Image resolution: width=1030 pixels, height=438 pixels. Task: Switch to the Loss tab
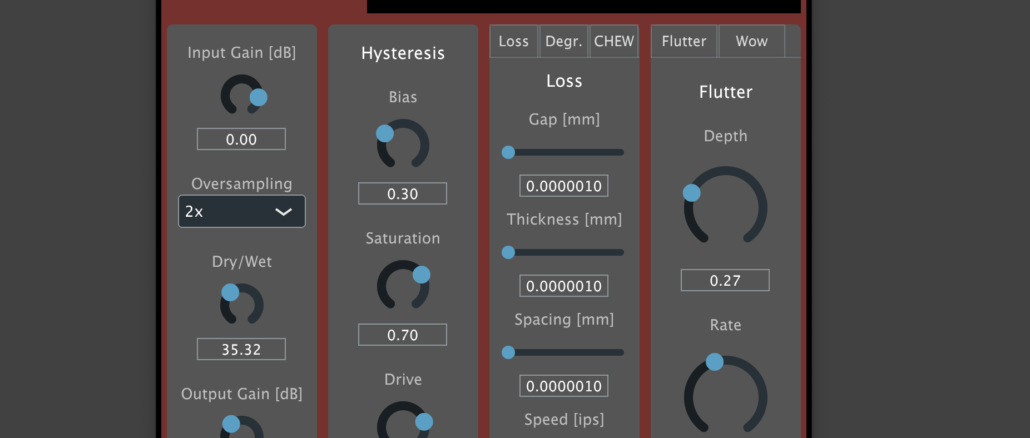pos(514,41)
